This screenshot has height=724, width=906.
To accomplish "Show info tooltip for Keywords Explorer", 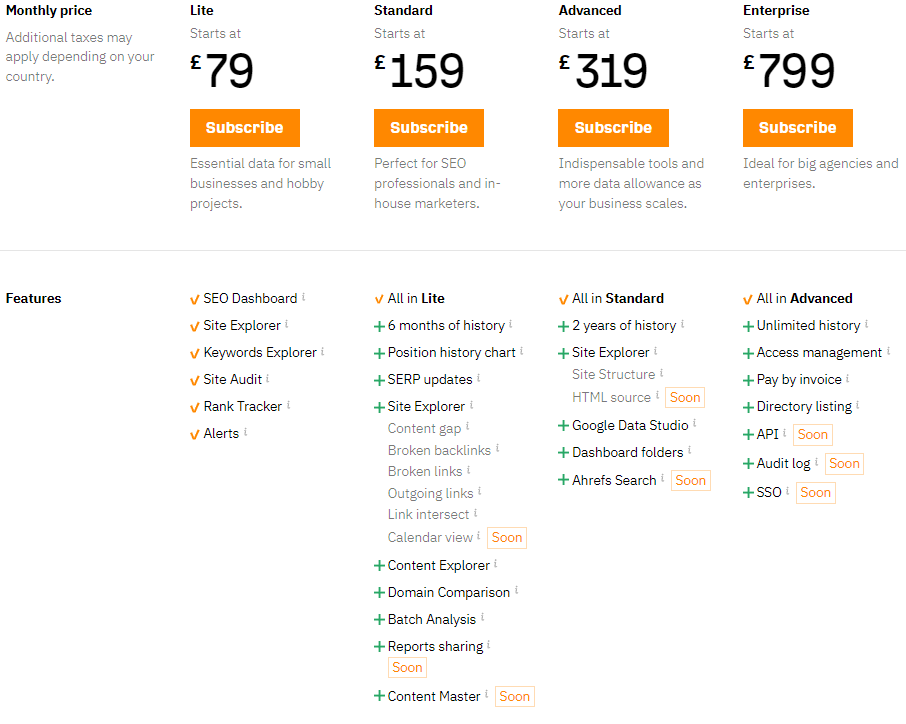I will (x=322, y=351).
